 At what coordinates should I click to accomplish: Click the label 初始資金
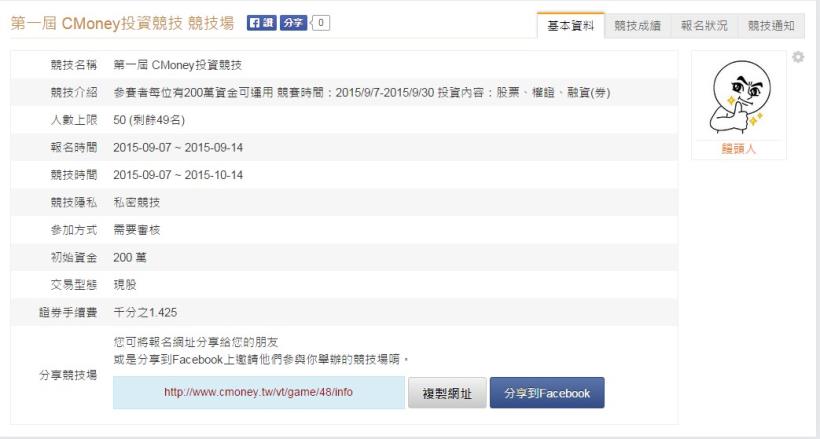coord(74,257)
